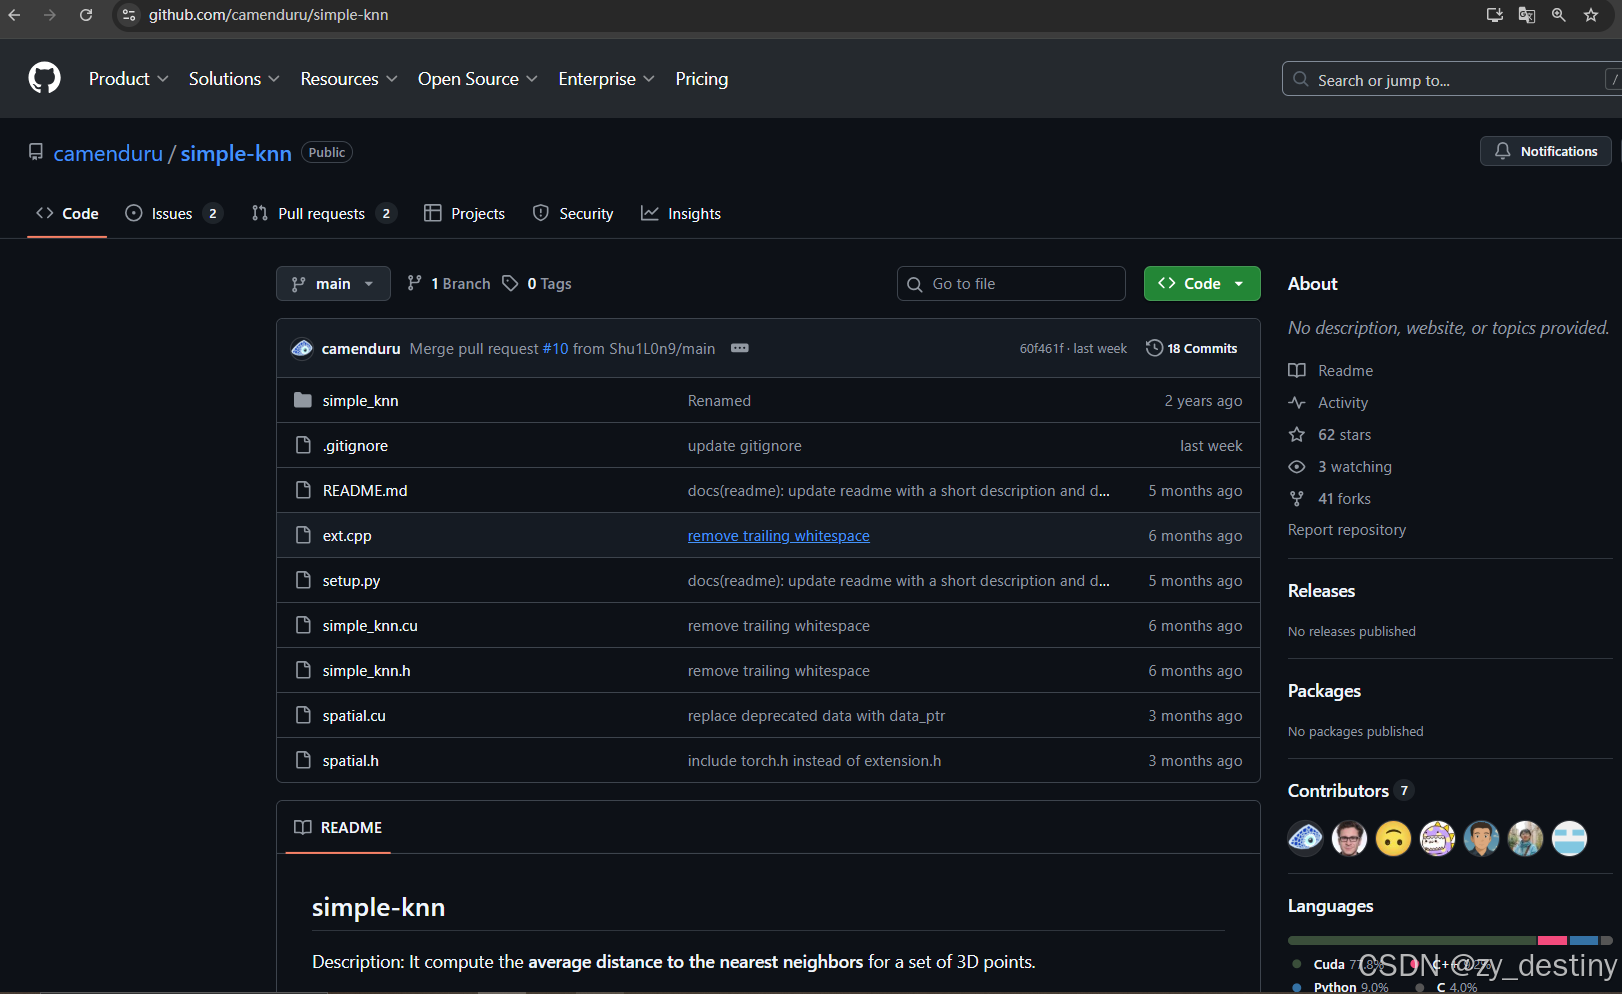This screenshot has width=1622, height=994.
Task: Click blue segment of languages bar
Action: (1584, 940)
